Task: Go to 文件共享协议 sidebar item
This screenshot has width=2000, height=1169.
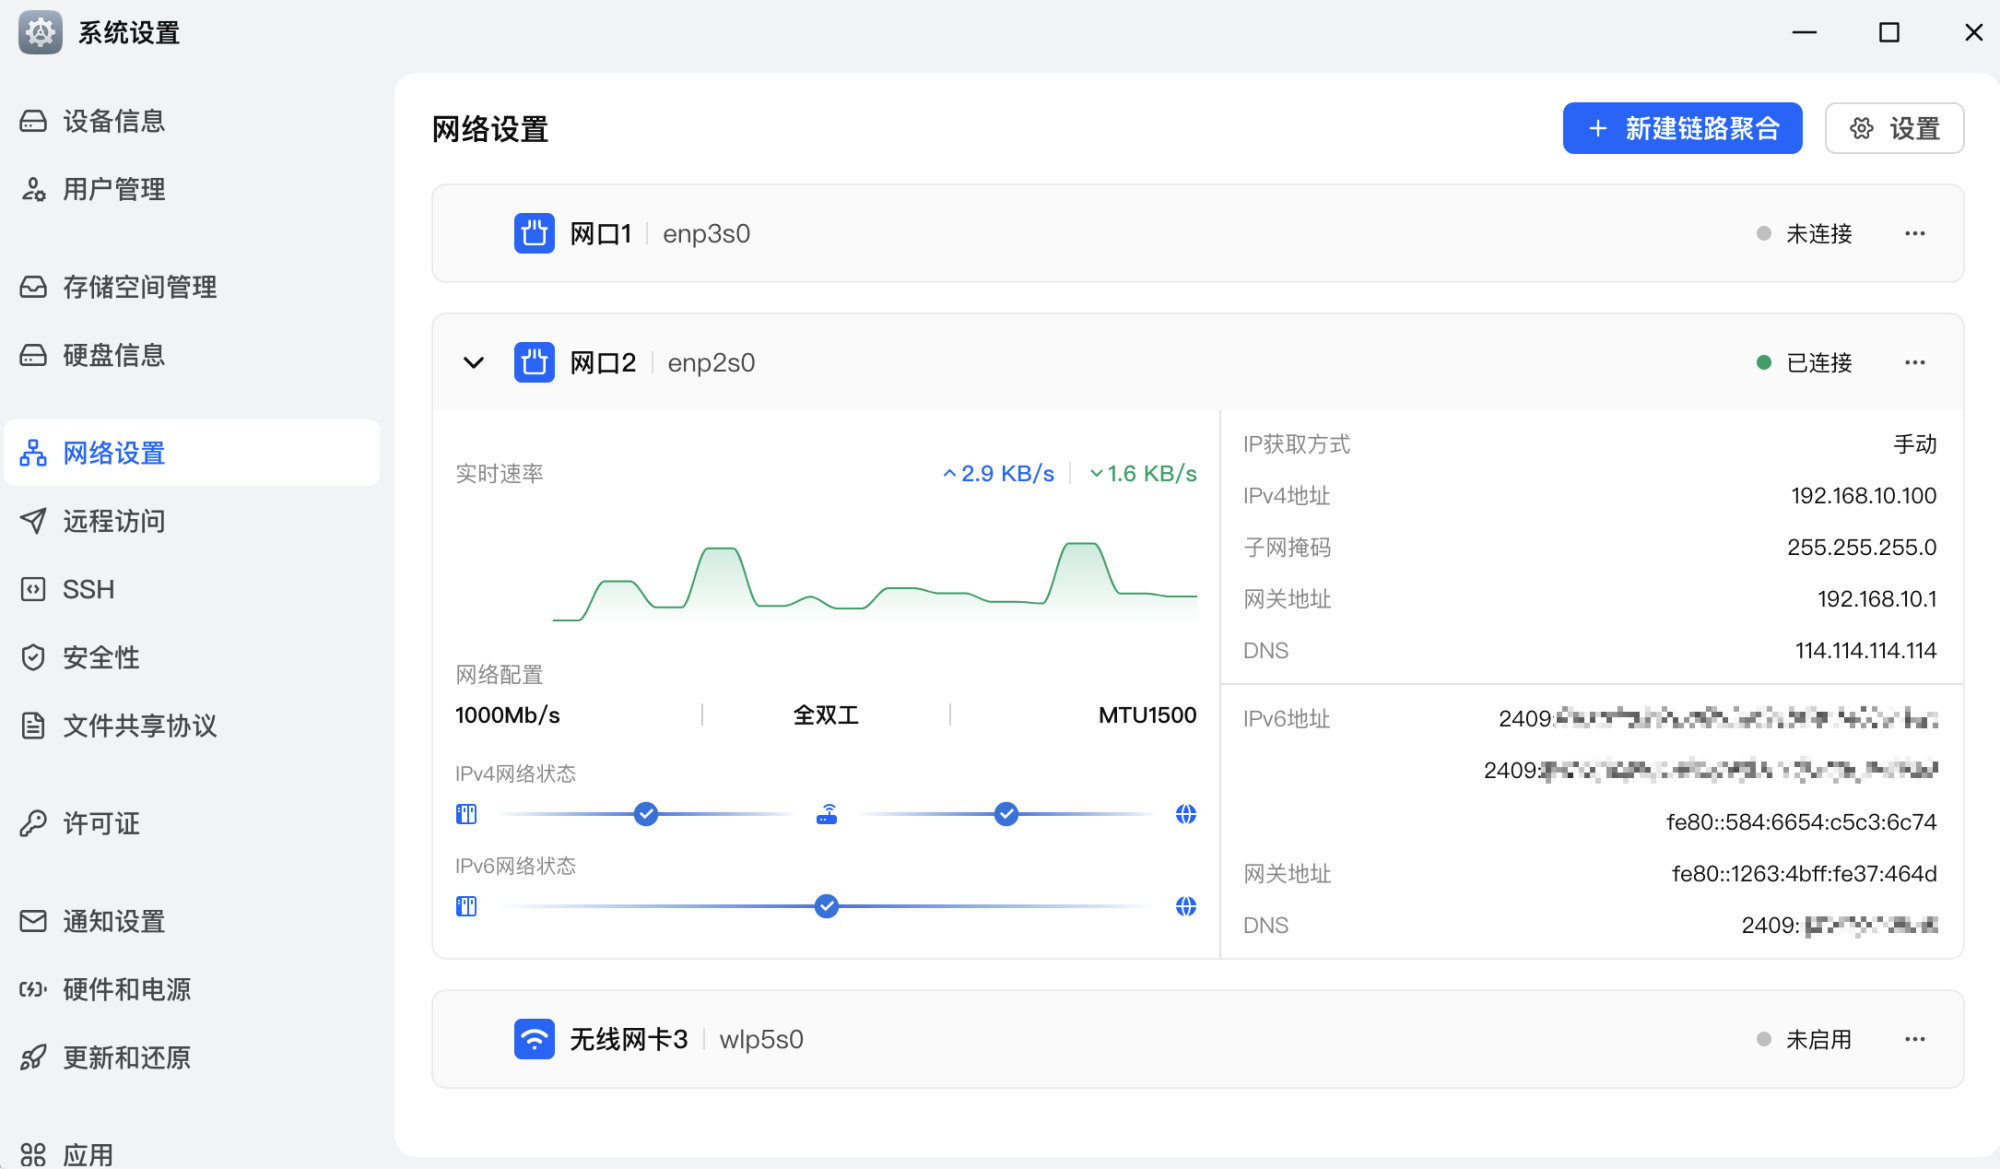Action: [x=139, y=725]
